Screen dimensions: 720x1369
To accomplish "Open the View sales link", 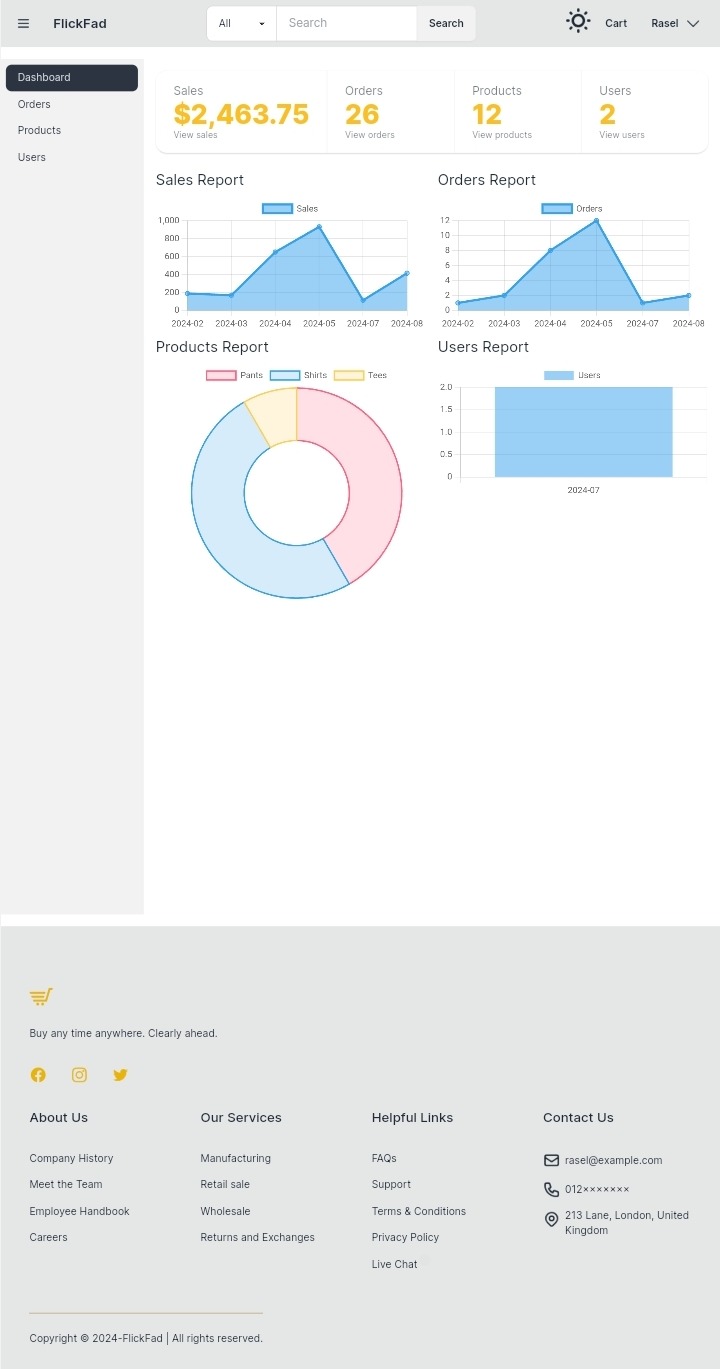I will pyautogui.click(x=195, y=135).
